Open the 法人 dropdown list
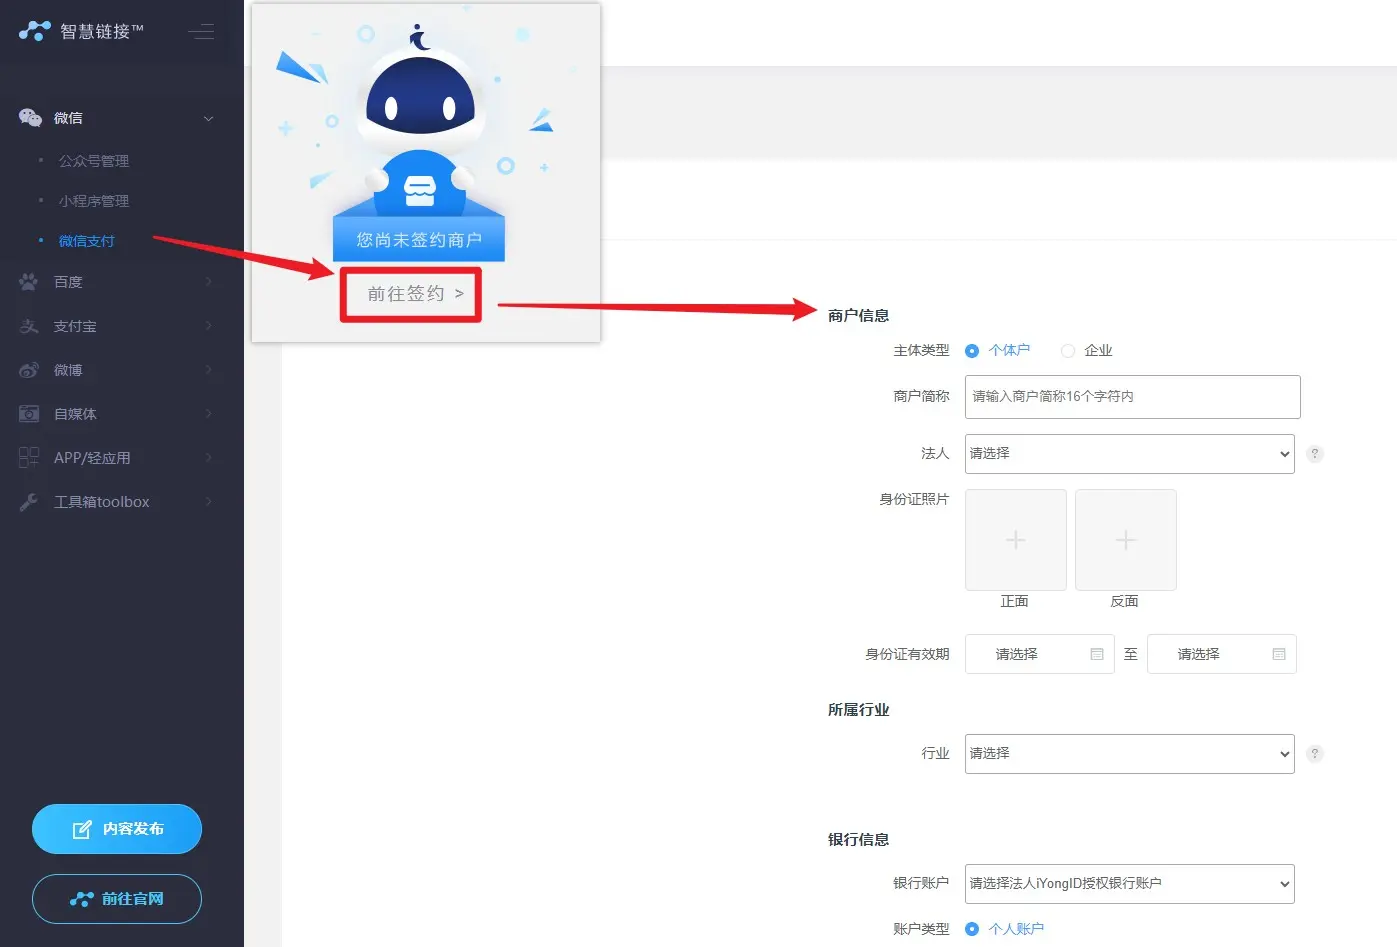Viewport: 1397px width, 947px height. pos(1129,454)
